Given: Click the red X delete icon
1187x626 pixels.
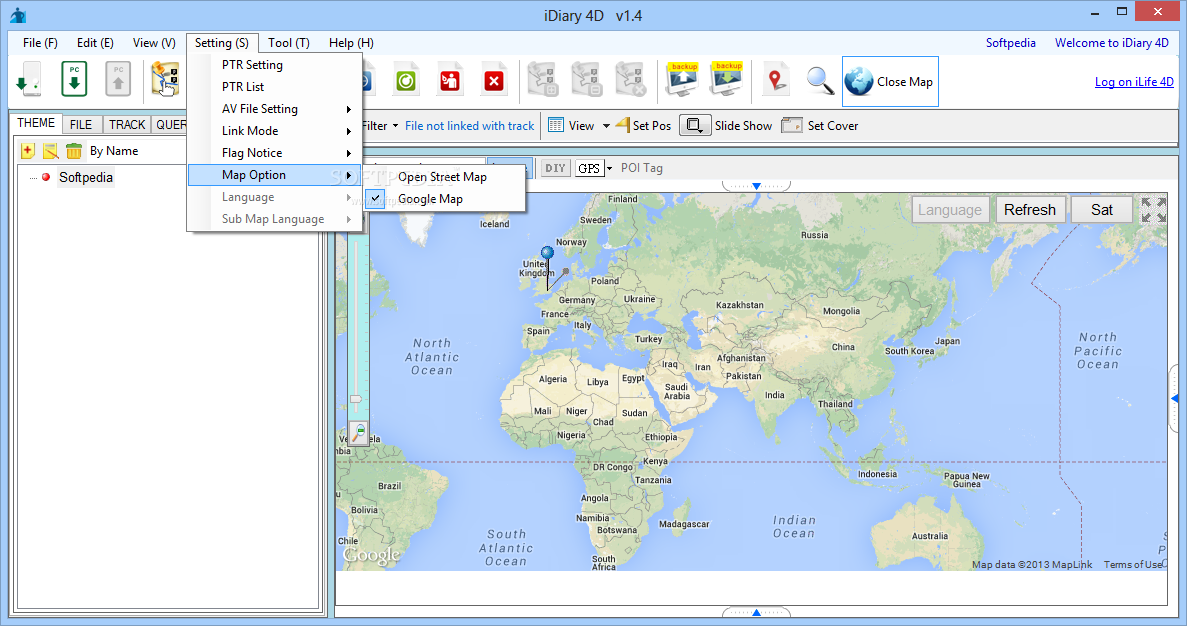Looking at the screenshot, I should pos(494,80).
